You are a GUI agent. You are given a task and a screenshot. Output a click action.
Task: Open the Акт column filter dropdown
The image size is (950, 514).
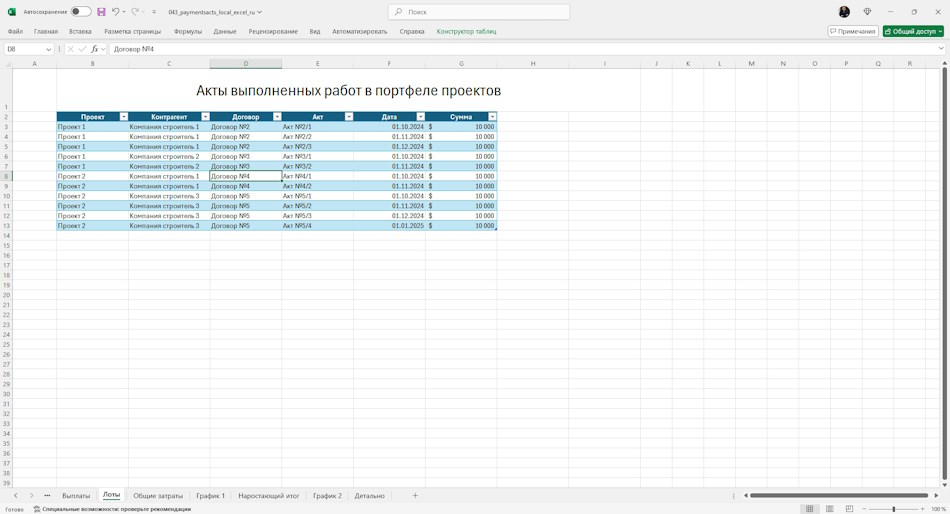(349, 116)
